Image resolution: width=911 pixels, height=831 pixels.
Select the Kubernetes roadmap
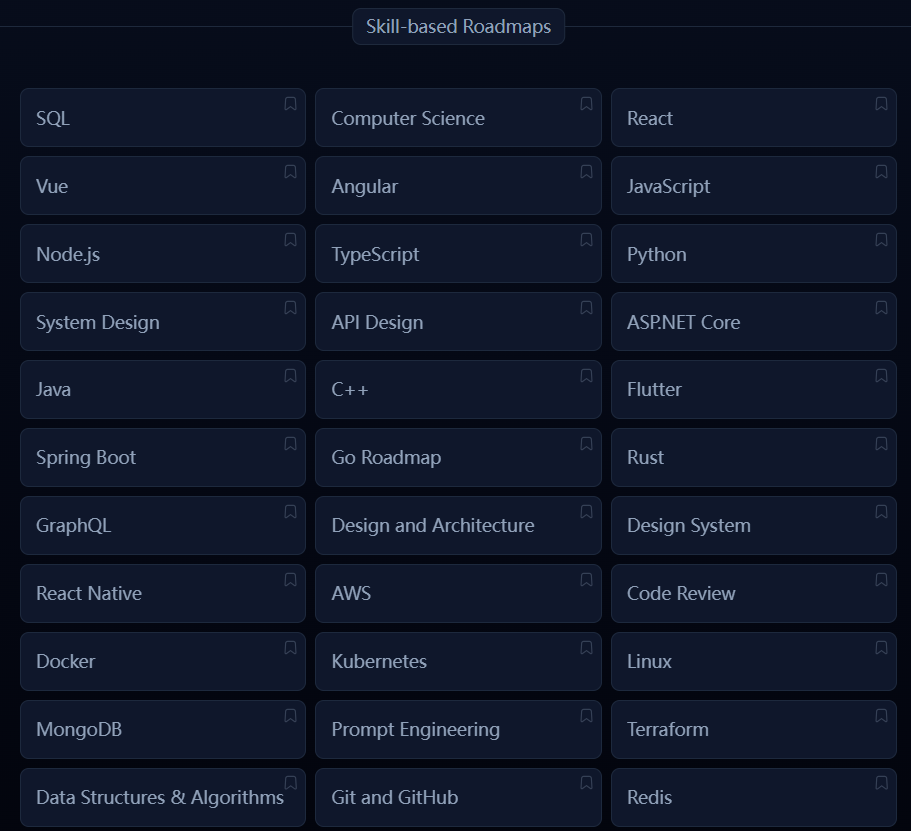(458, 661)
